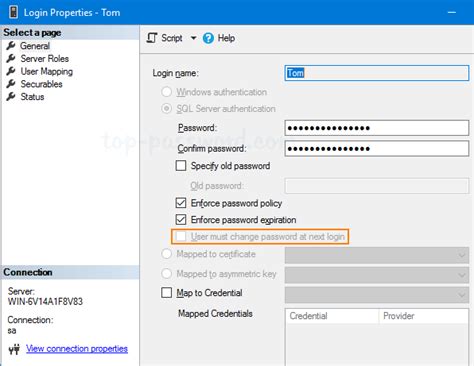Select Mapped to certificate radio button
This screenshot has width=474, height=366.
point(166,254)
